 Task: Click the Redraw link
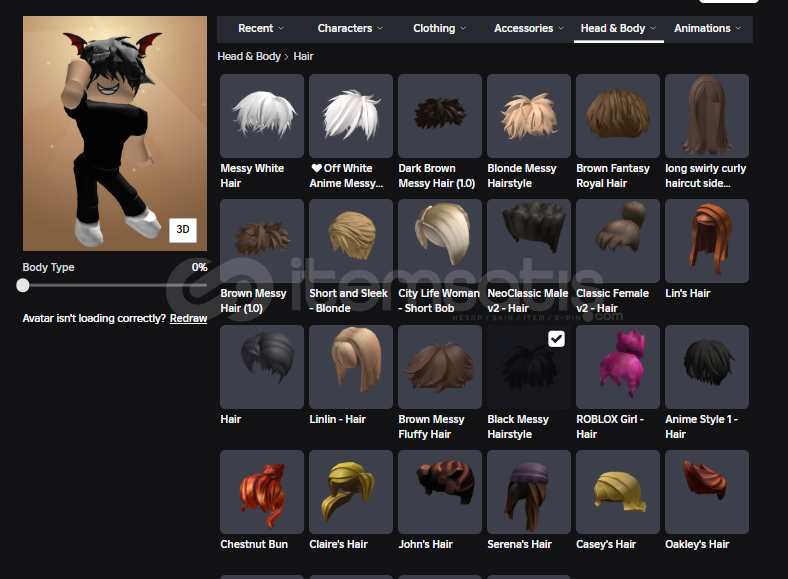188,319
